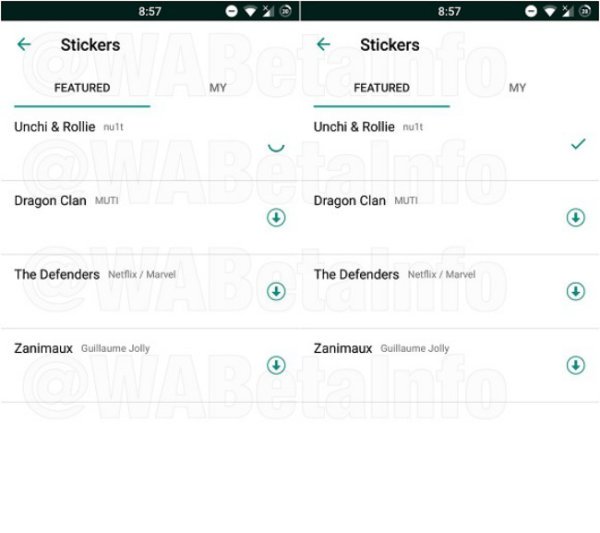Open Dragon Clan pack title on right screen
The width and height of the screenshot is (600, 533).
pyautogui.click(x=350, y=200)
